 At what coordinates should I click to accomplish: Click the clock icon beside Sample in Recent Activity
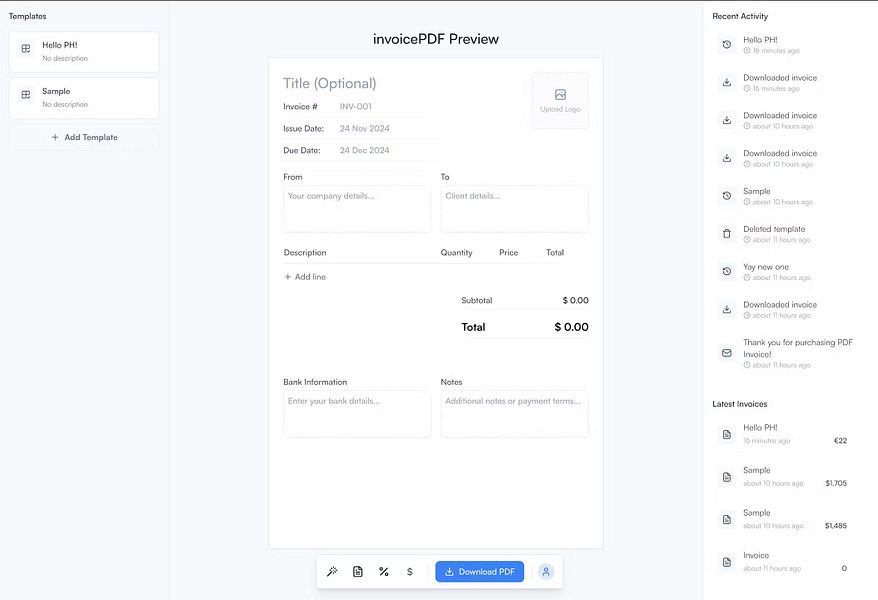tap(727, 196)
